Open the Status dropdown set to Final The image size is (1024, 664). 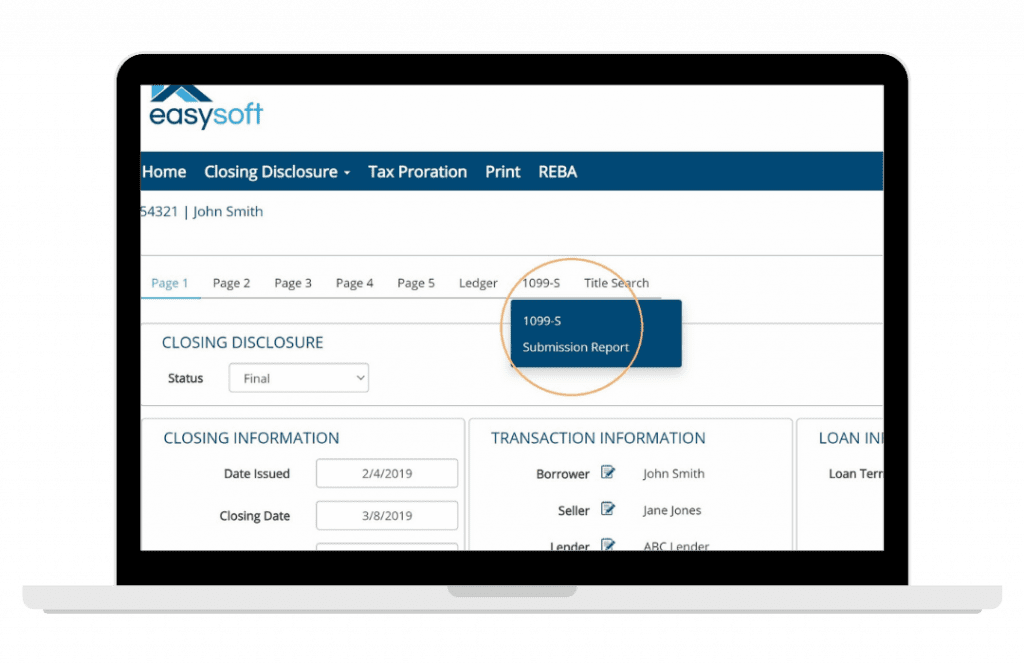coord(298,378)
